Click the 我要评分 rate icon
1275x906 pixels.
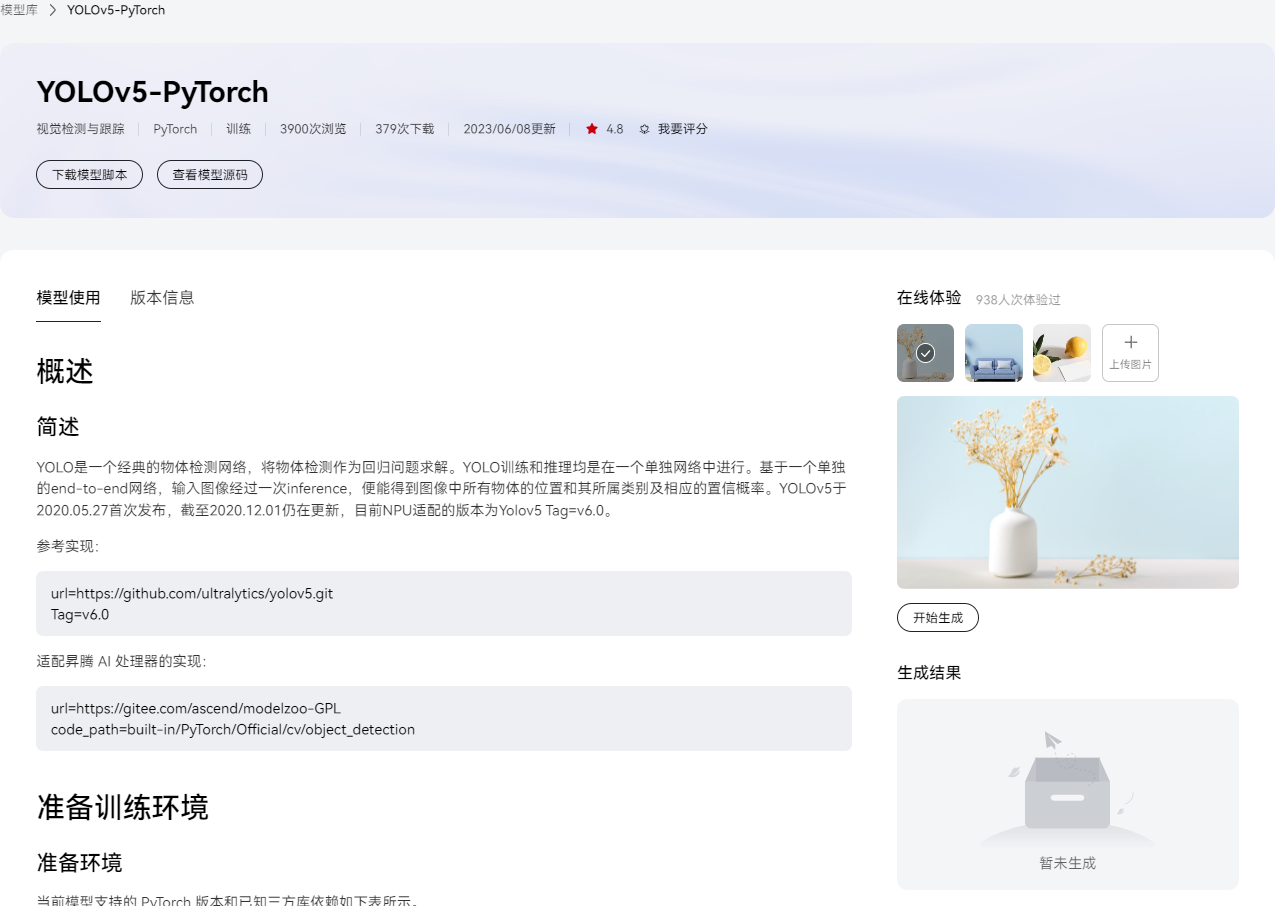645,129
